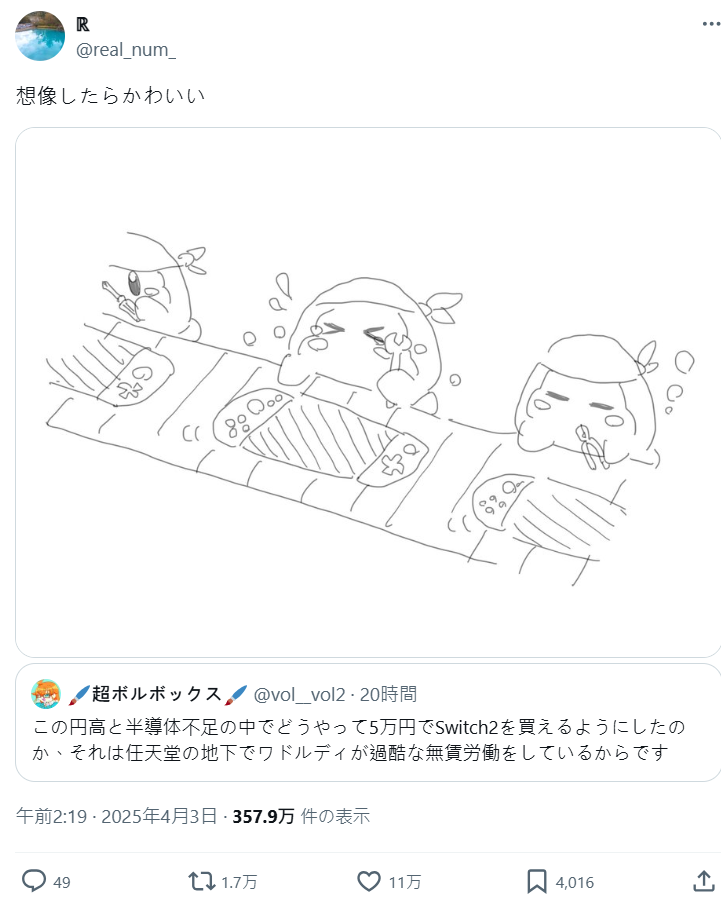Click the share upload icon

tap(704, 880)
